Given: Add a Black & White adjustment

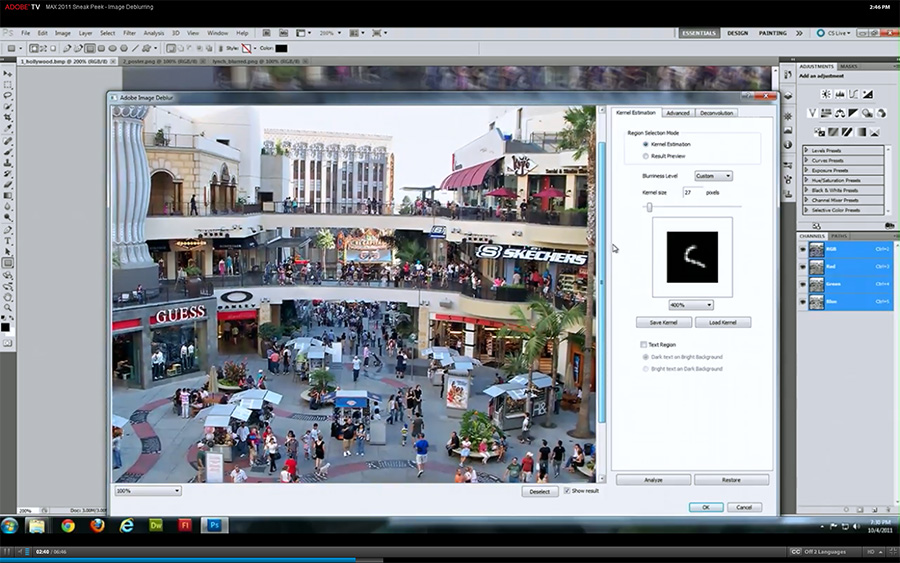Looking at the screenshot, I should pos(854,113).
